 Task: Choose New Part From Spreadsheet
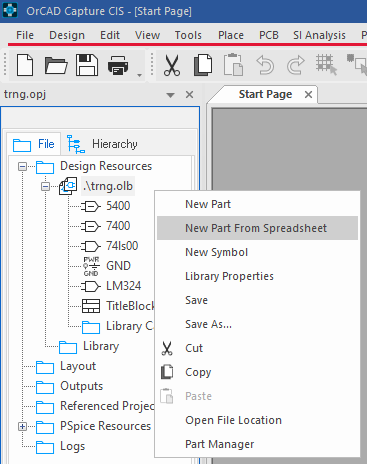click(257, 228)
